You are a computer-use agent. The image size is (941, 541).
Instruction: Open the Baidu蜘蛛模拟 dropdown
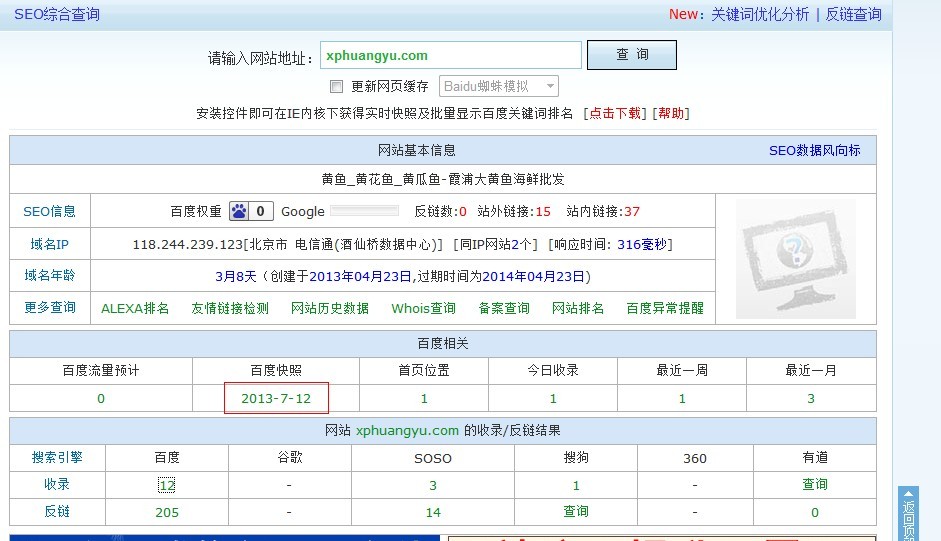[499, 86]
